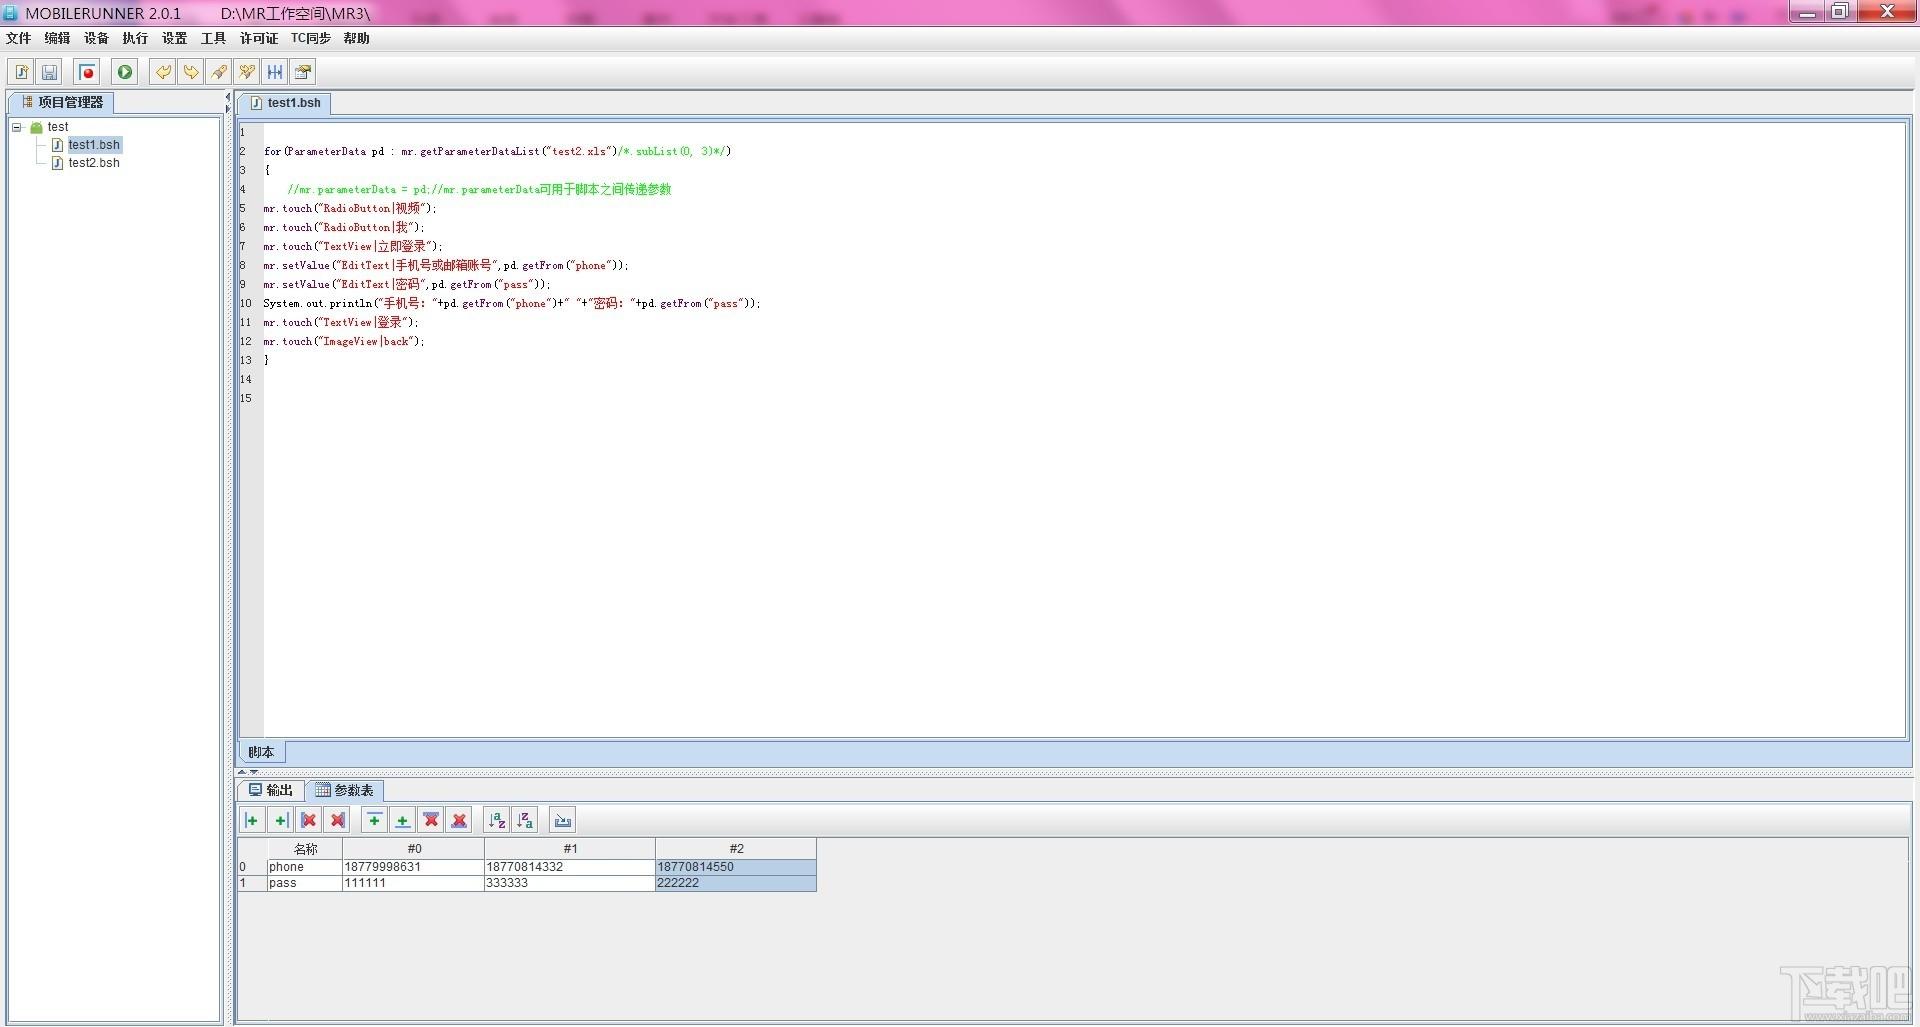Collapse project manager panel left arrow
This screenshot has width=1920, height=1027.
pos(227,97)
